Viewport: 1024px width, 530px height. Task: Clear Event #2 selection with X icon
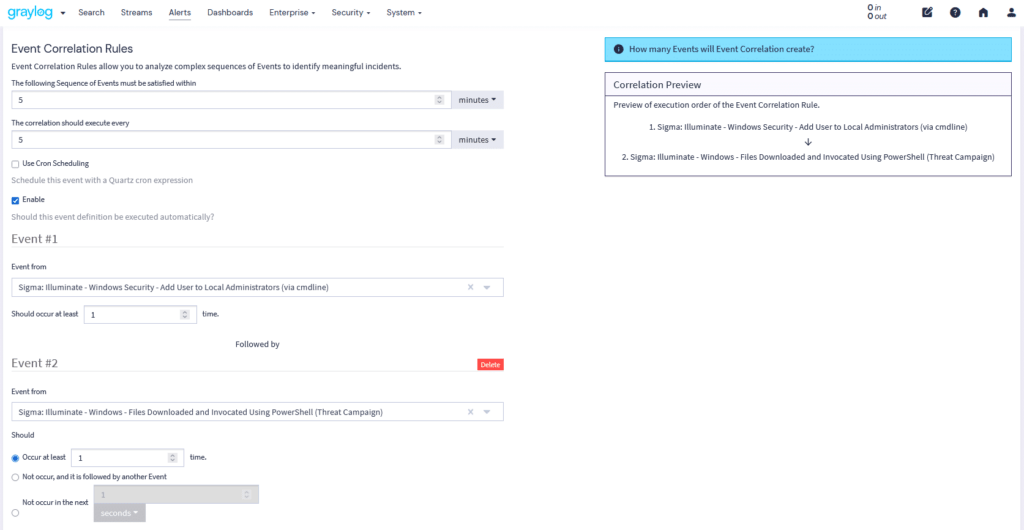pyautogui.click(x=470, y=412)
